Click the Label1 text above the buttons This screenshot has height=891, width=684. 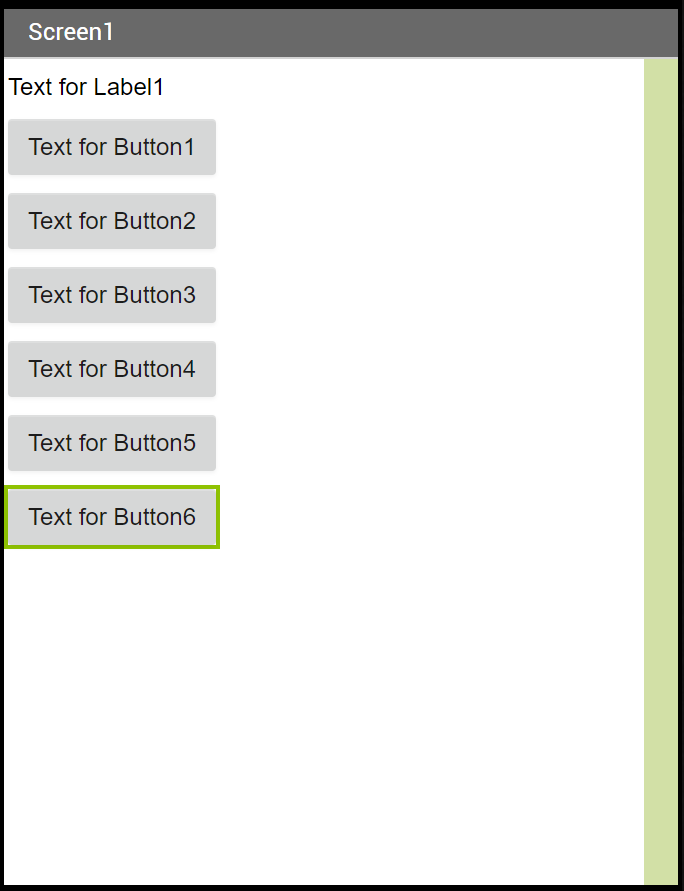point(86,87)
